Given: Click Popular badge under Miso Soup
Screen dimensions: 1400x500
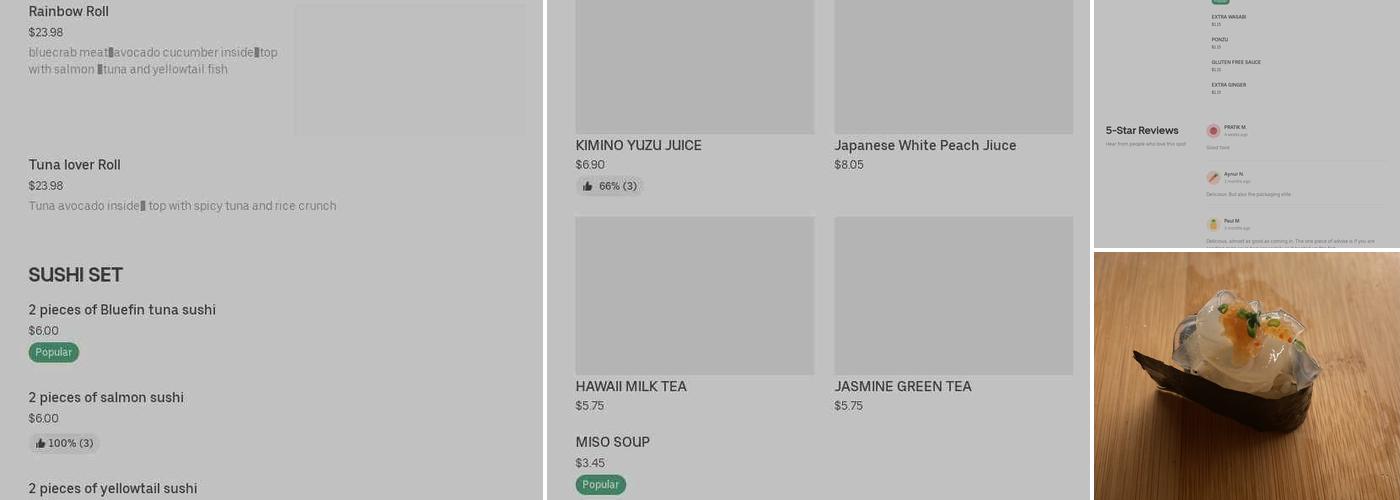Looking at the screenshot, I should pyautogui.click(x=600, y=484).
